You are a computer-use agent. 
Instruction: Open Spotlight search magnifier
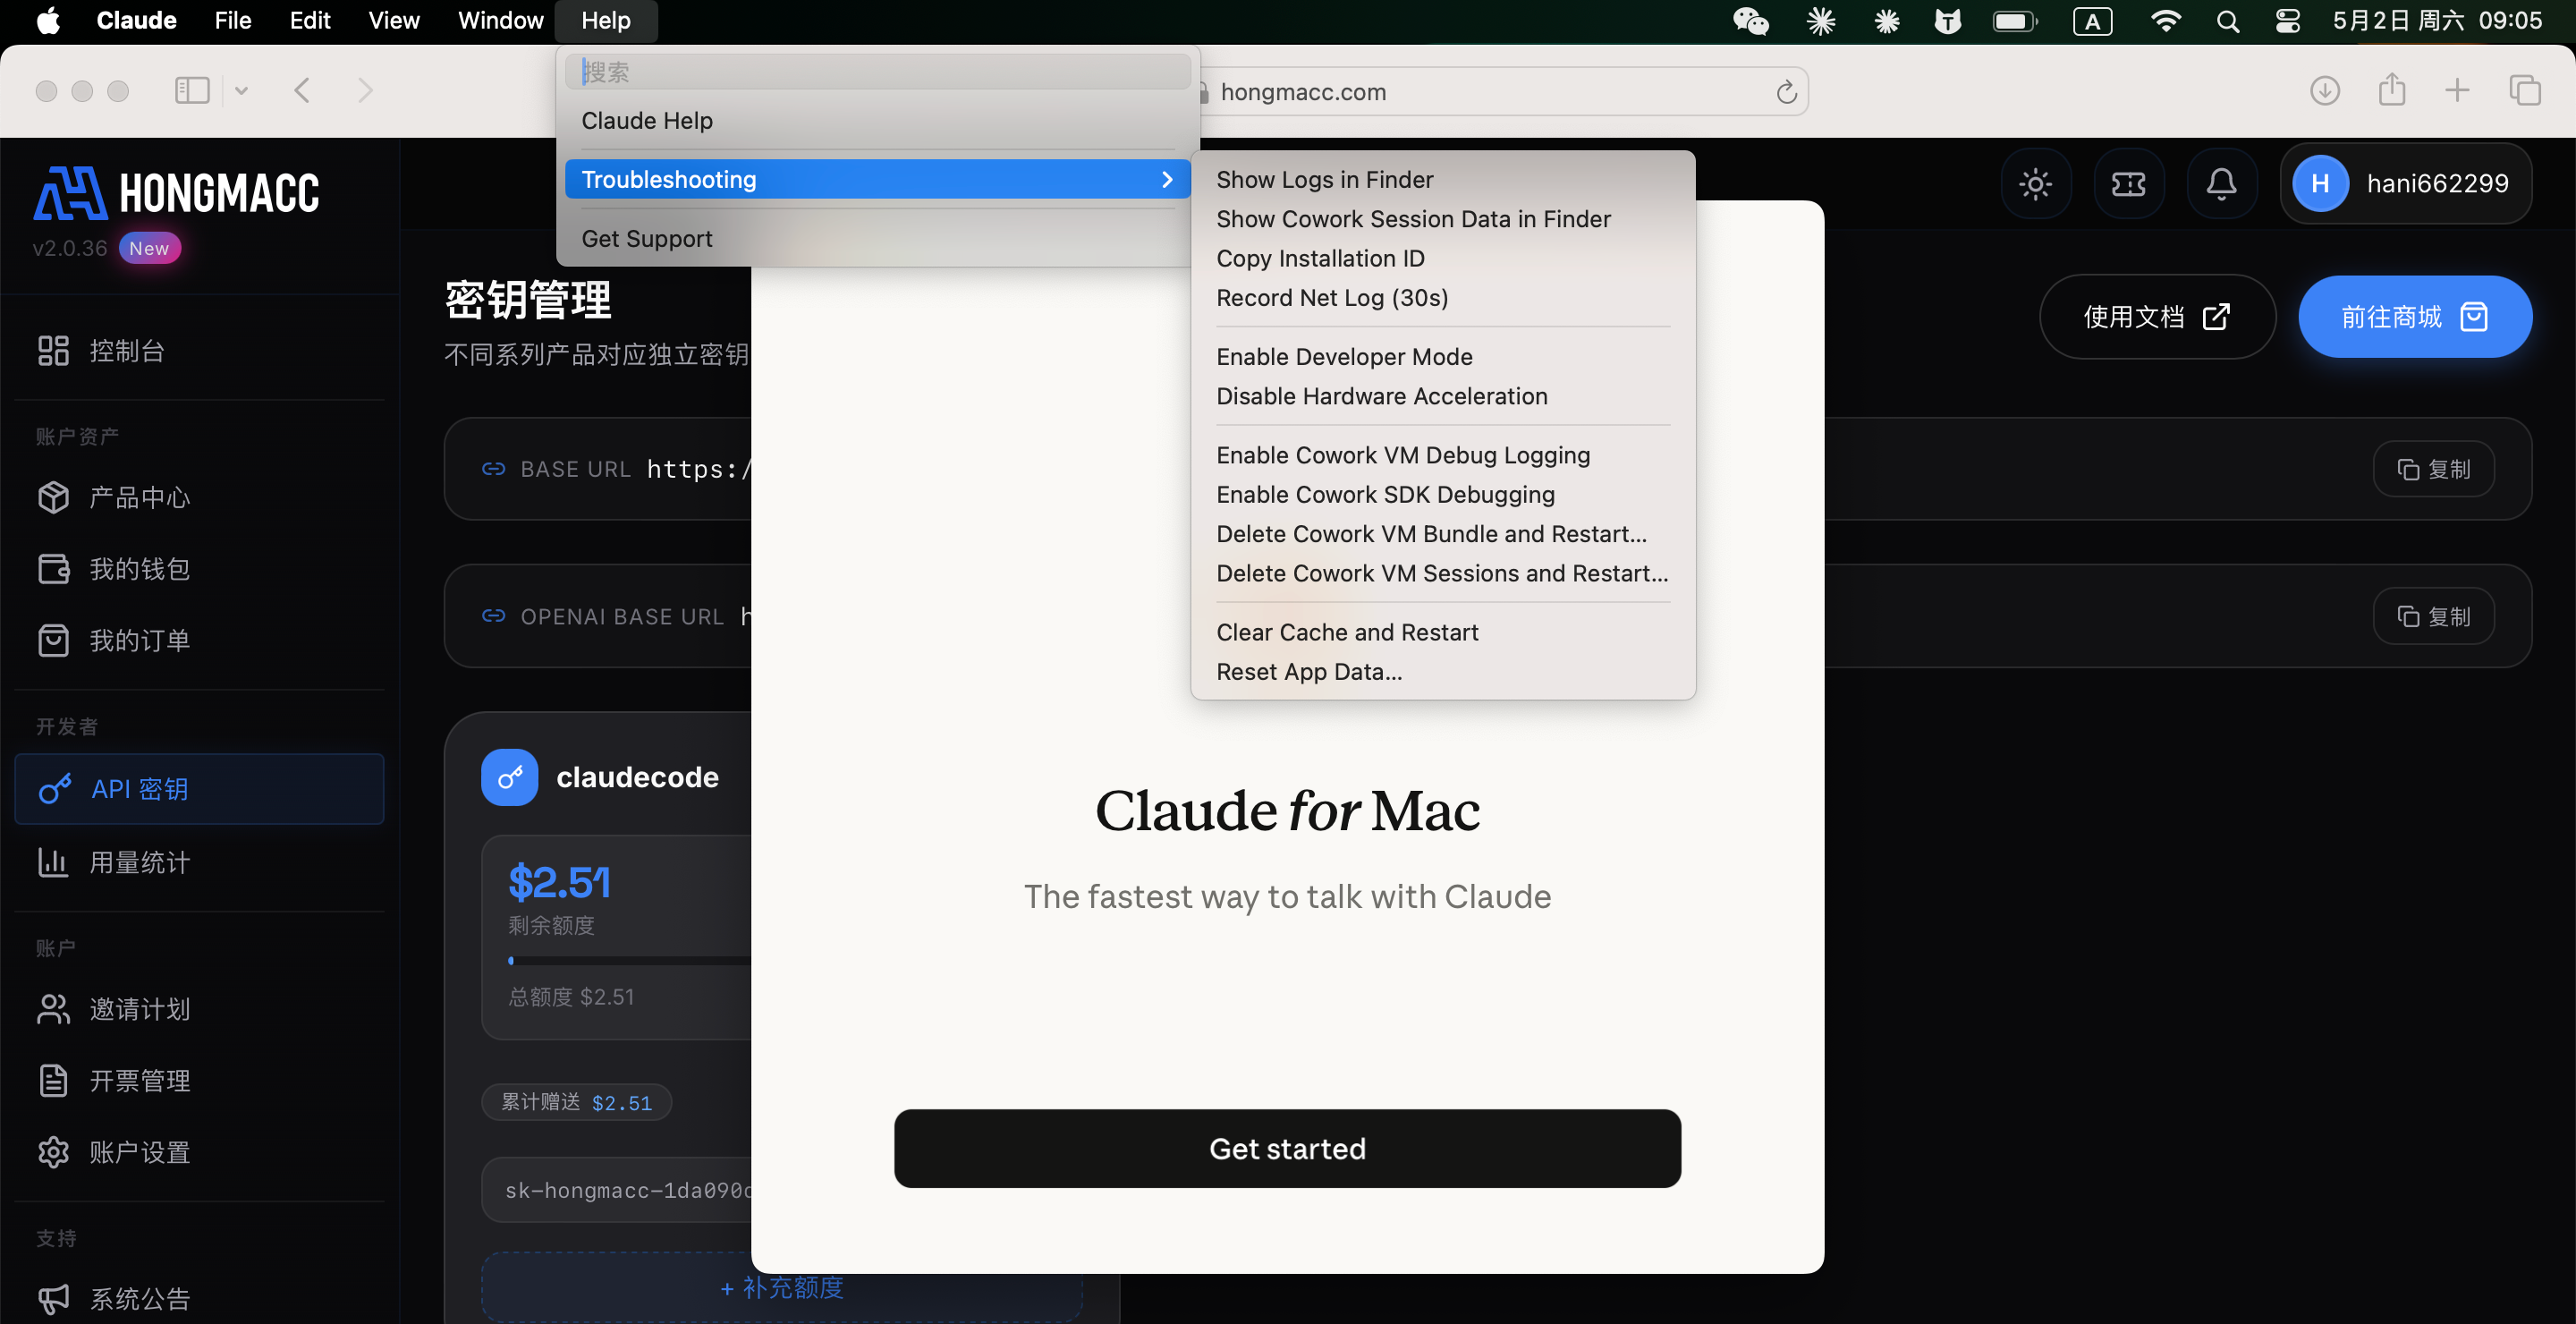click(2227, 21)
